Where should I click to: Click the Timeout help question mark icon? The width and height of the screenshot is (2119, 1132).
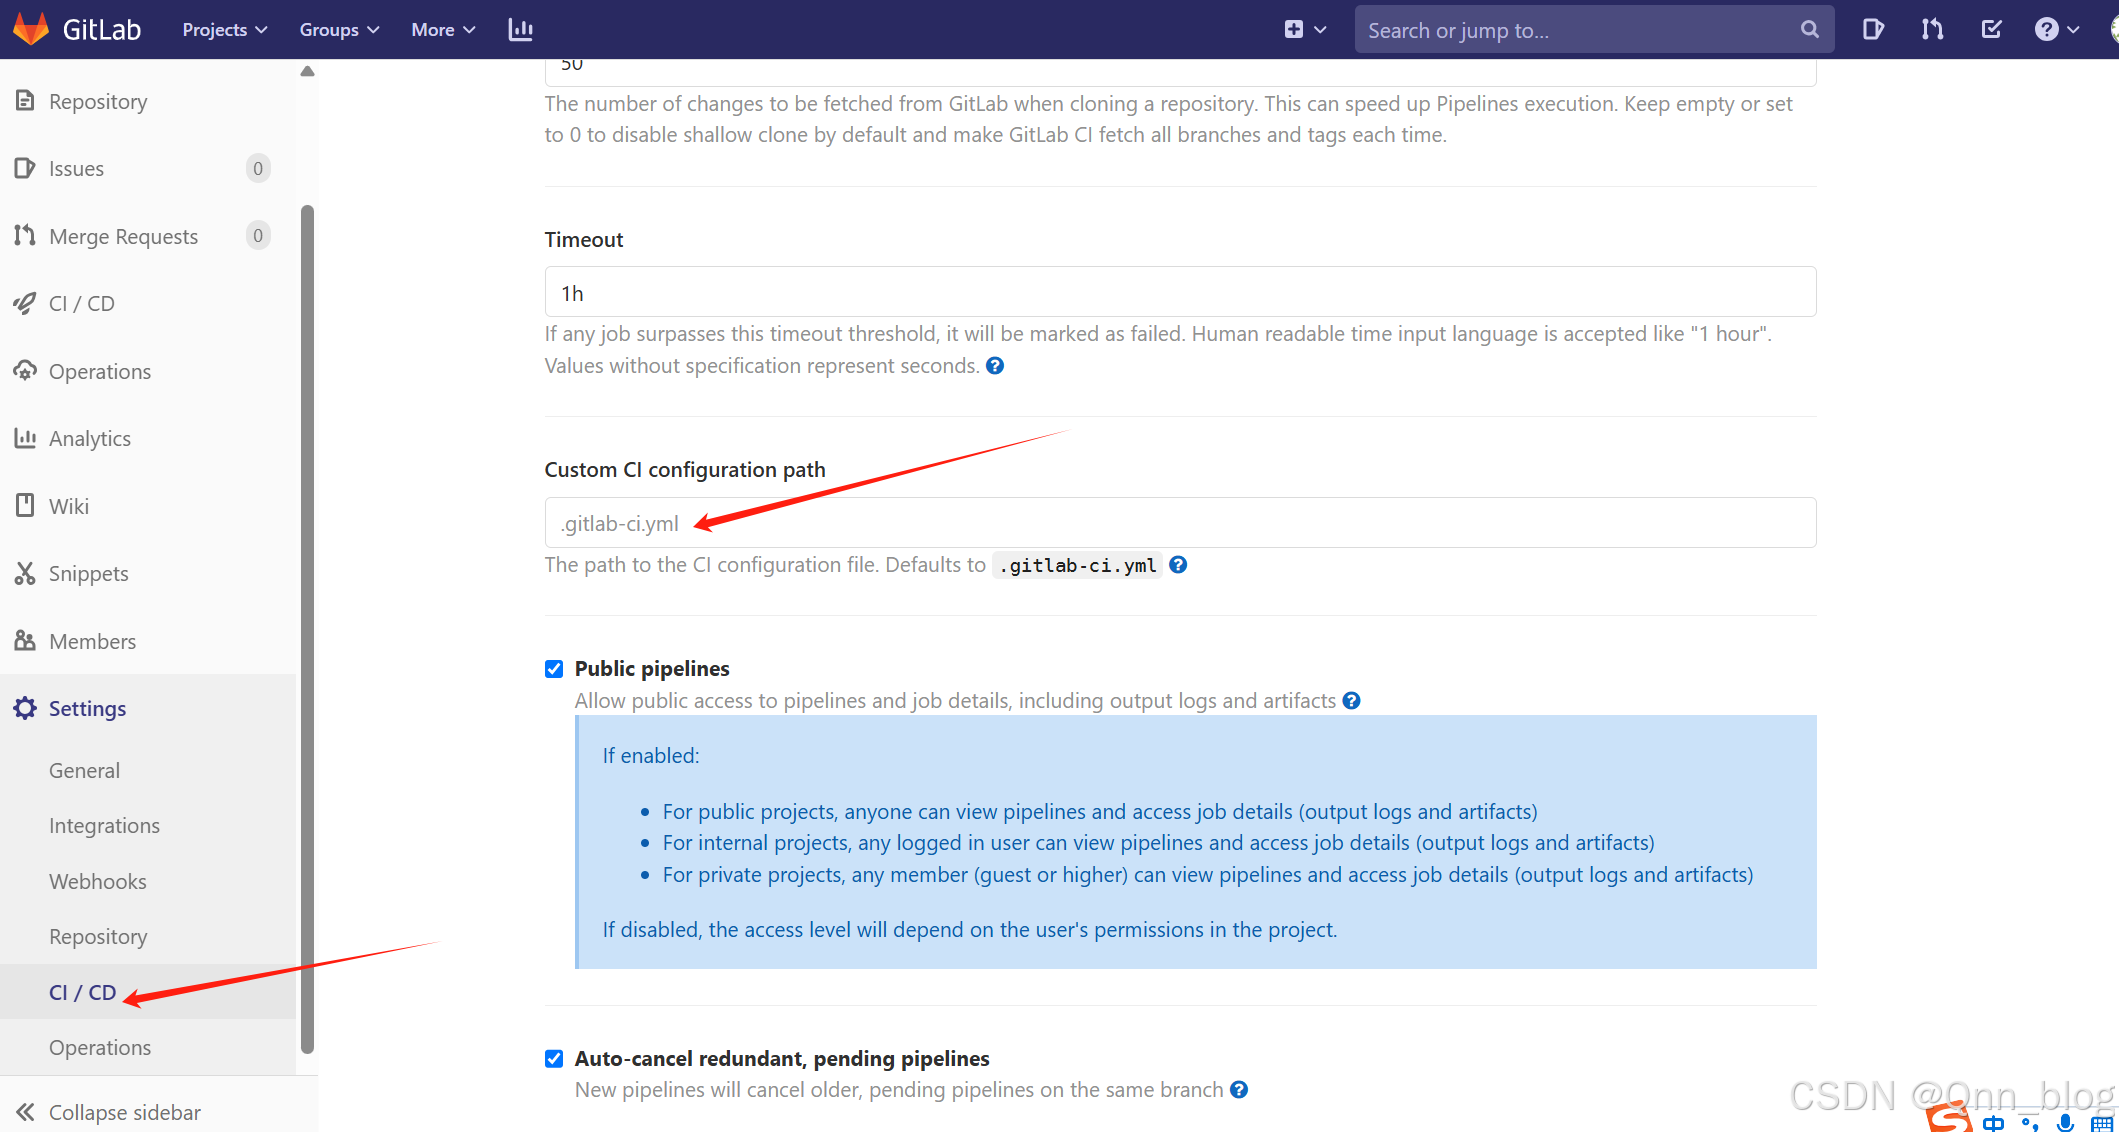coord(994,366)
